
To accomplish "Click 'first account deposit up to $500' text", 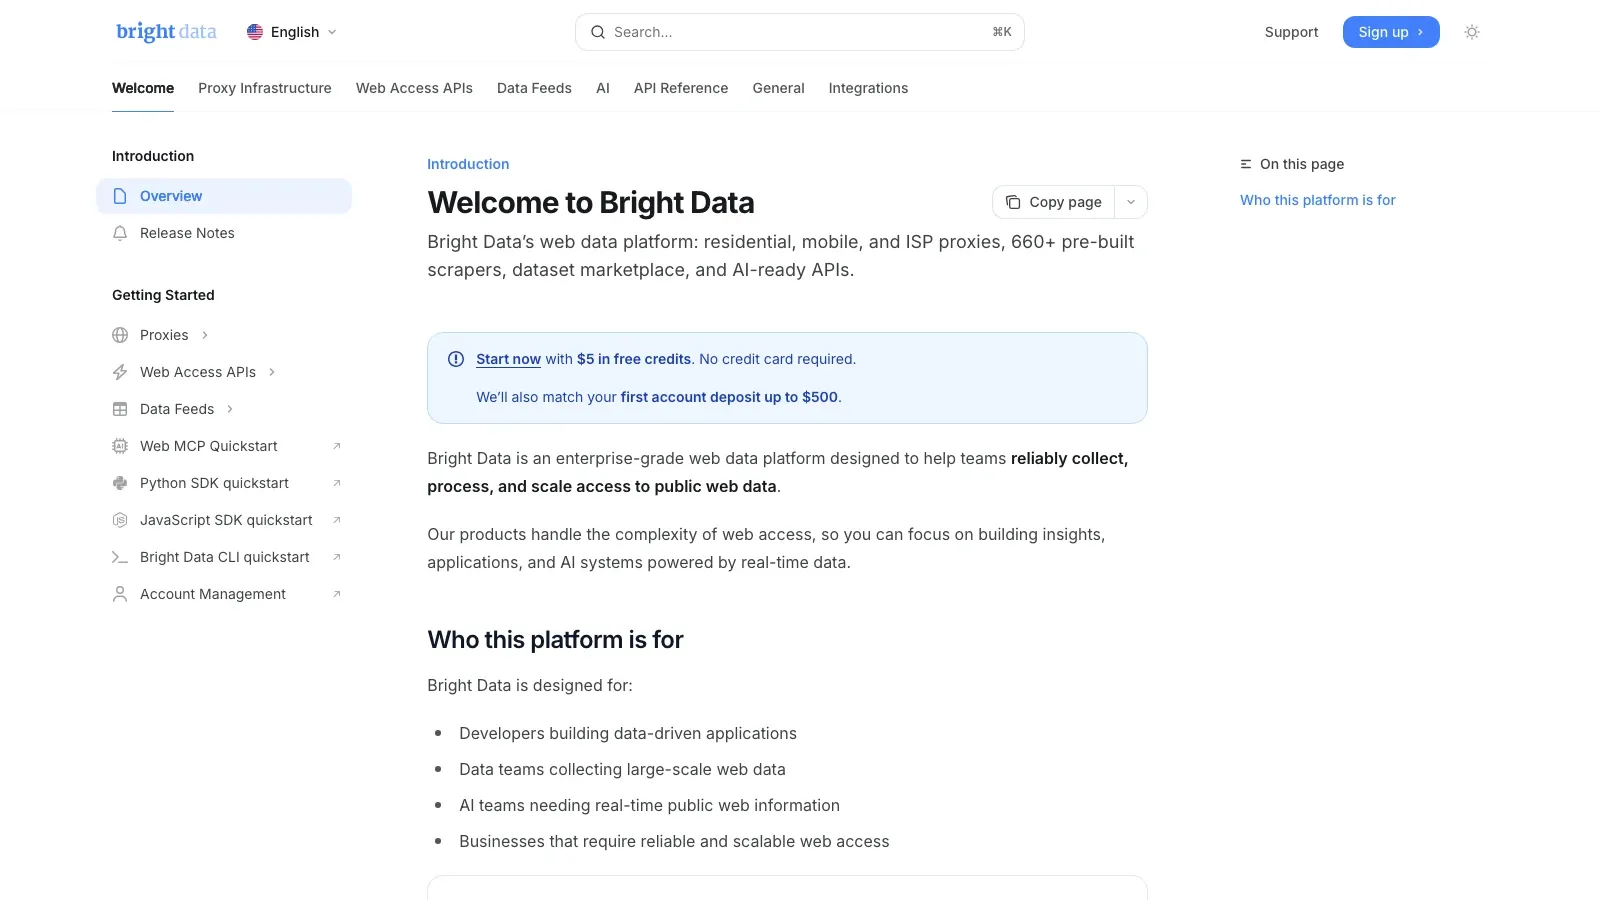I will [x=729, y=397].
